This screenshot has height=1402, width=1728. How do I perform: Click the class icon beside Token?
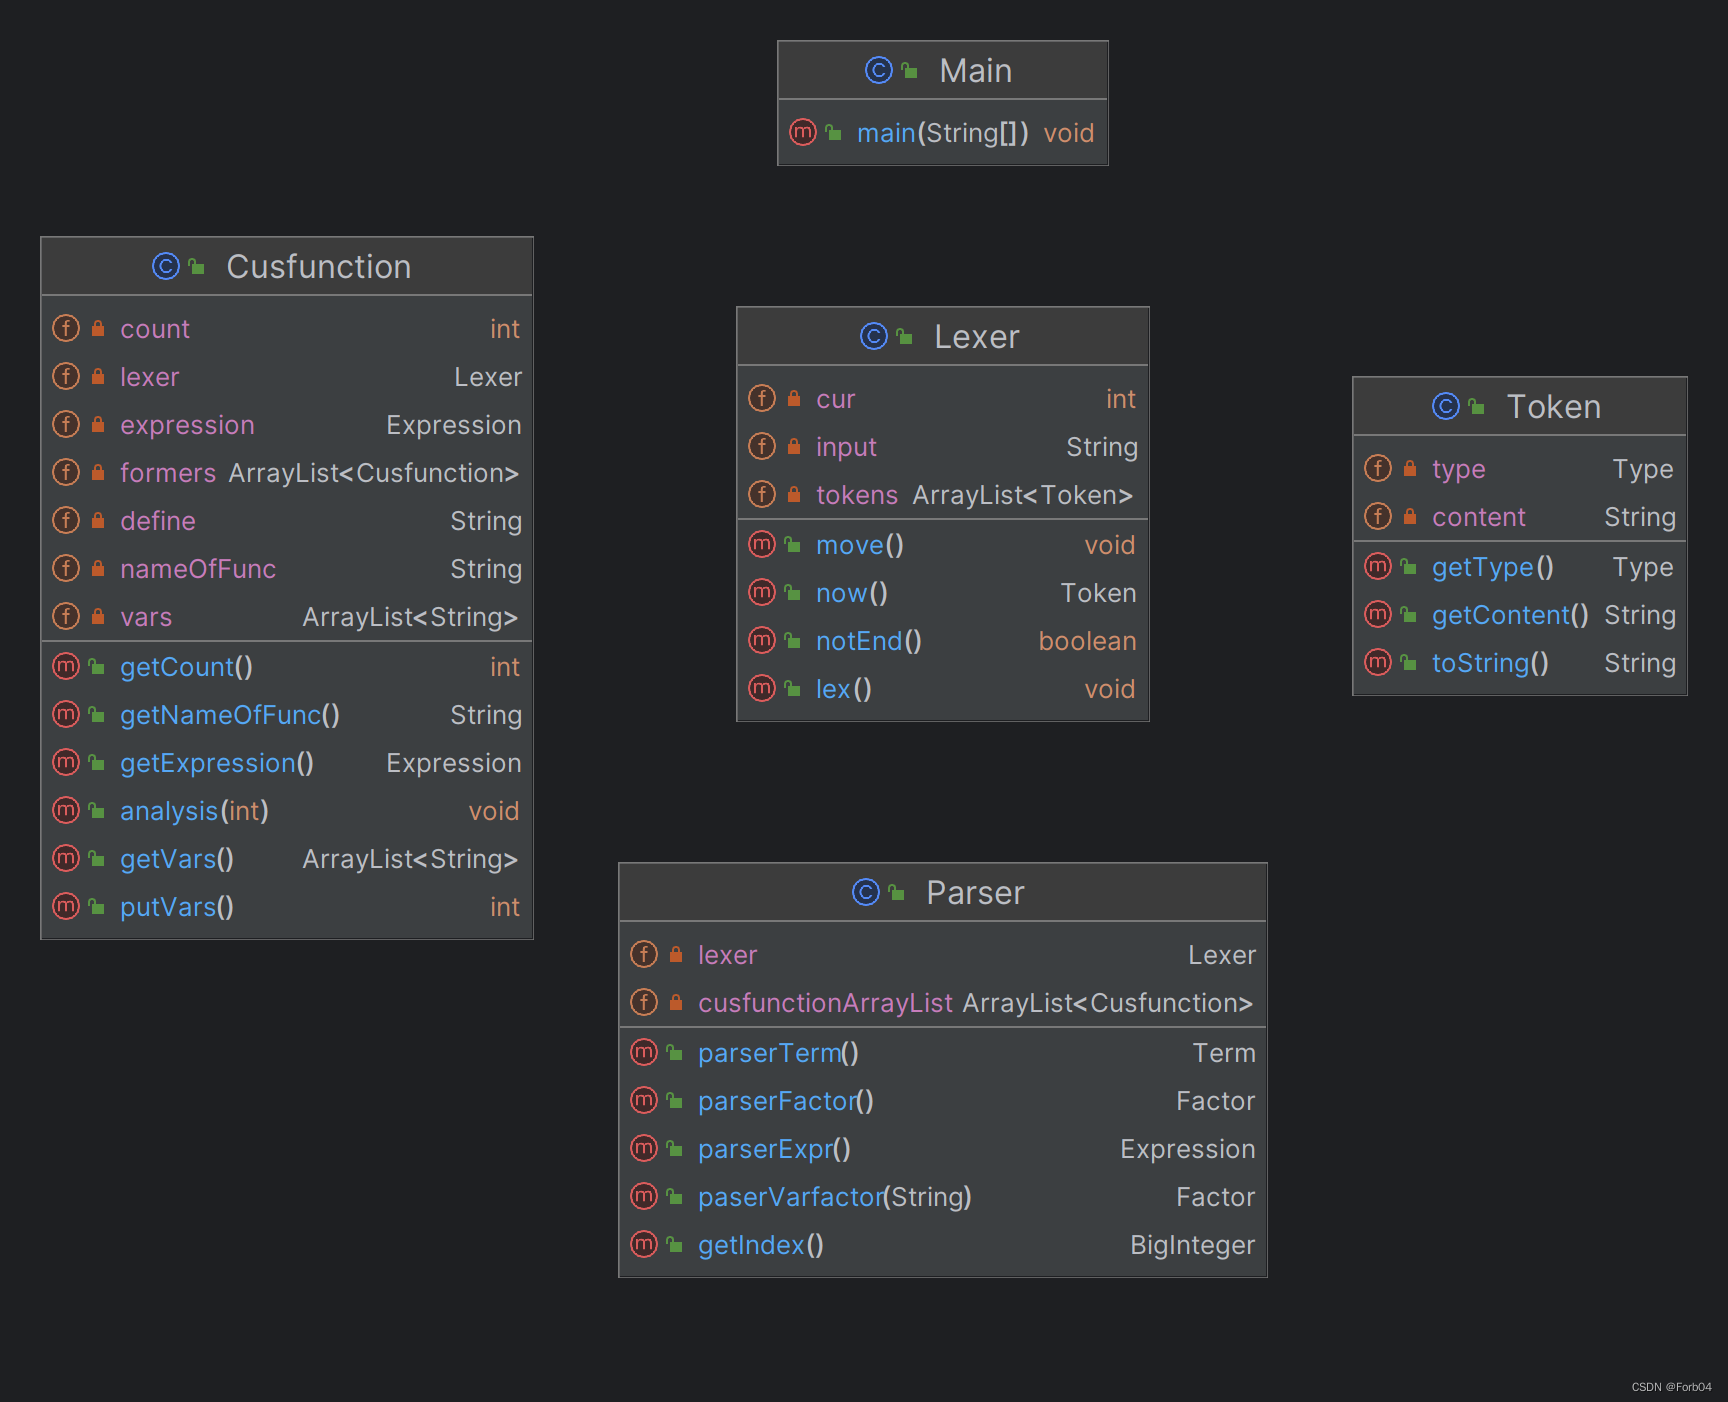pyautogui.click(x=1445, y=406)
